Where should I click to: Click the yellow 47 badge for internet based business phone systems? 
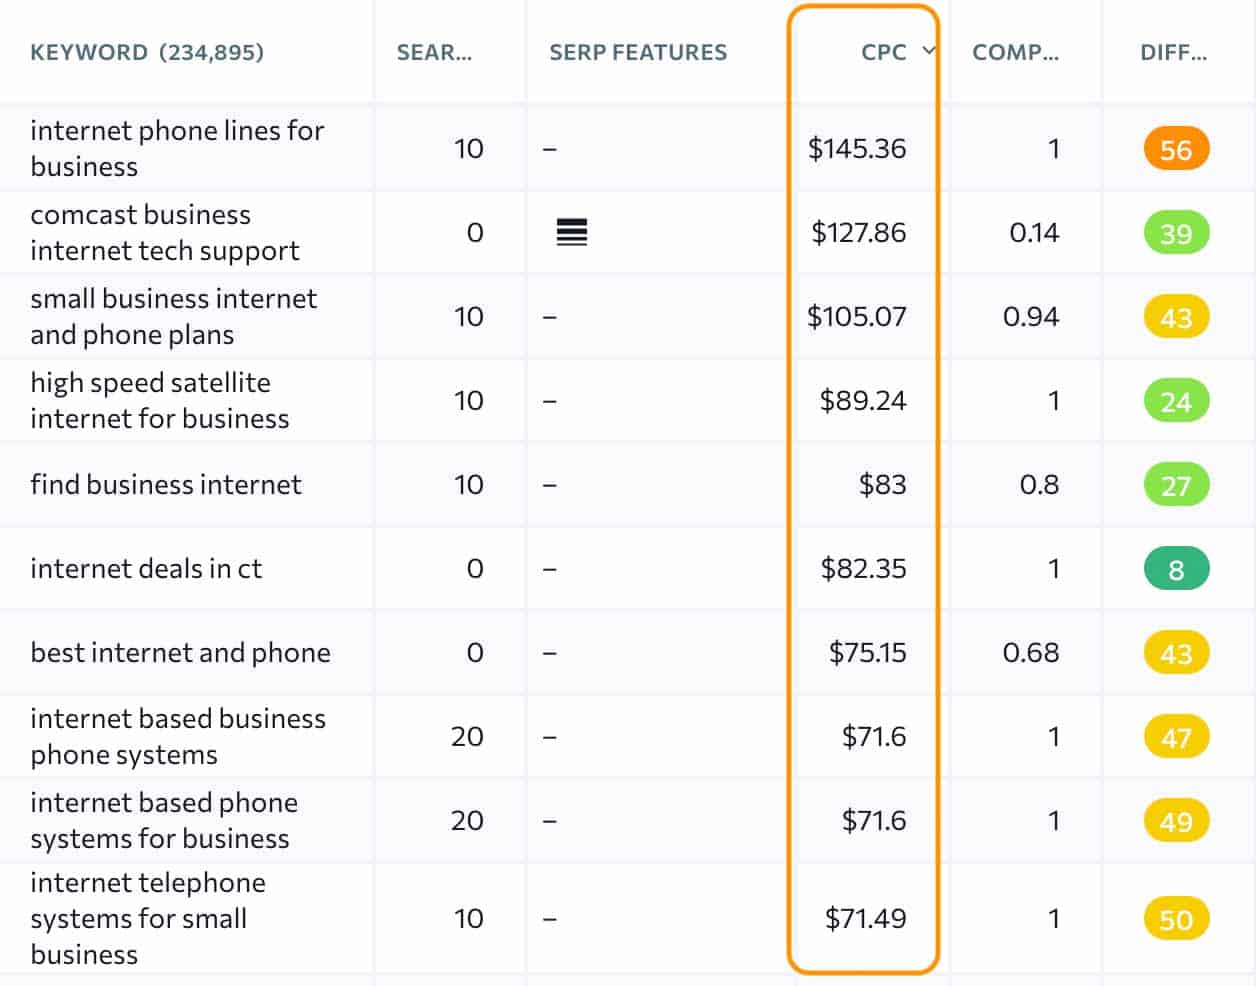[1175, 736]
